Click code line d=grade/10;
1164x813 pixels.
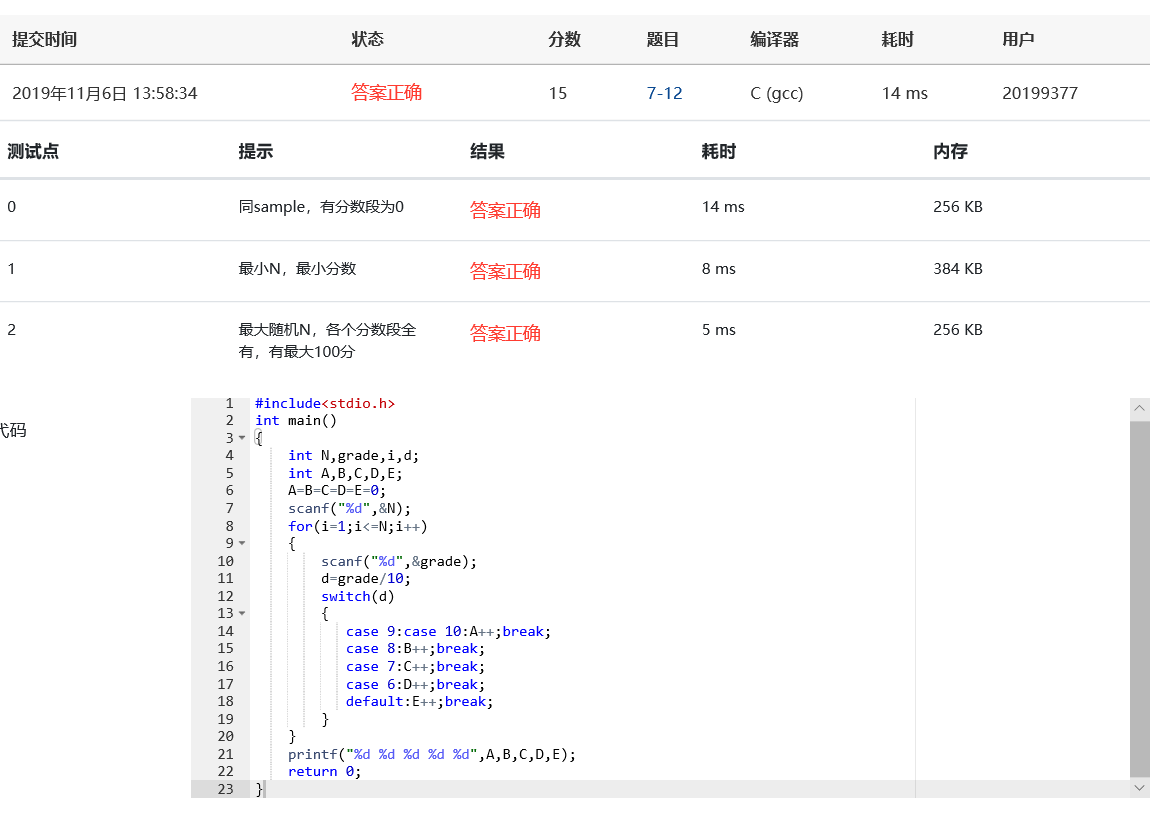point(365,578)
